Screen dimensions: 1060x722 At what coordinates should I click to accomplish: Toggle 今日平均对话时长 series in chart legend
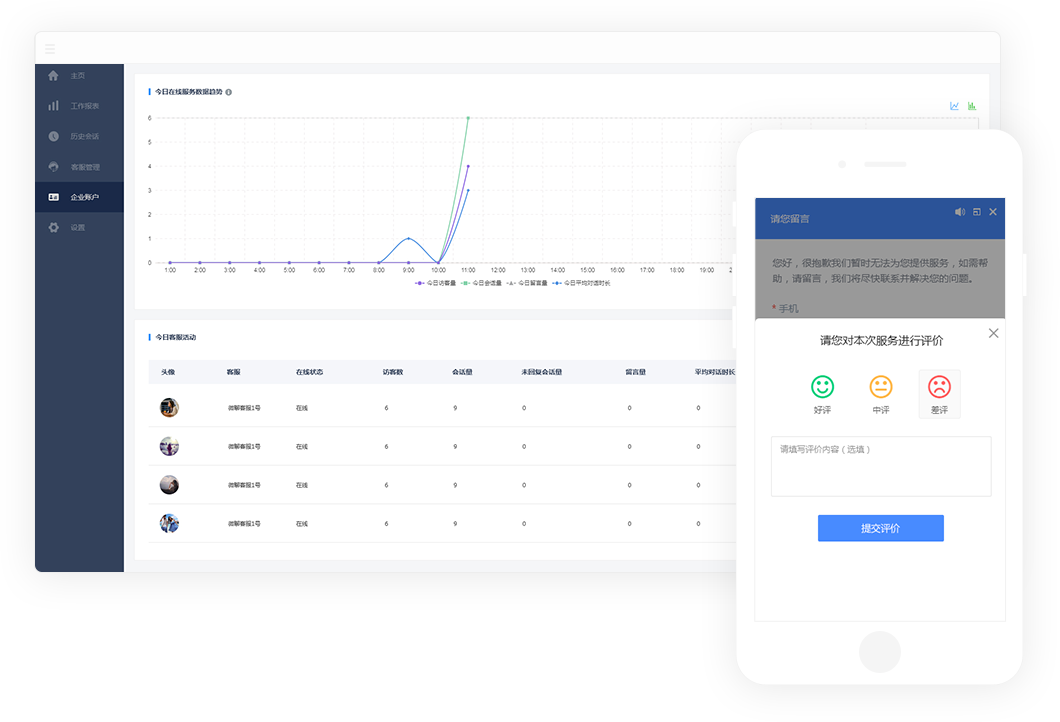pyautogui.click(x=581, y=283)
